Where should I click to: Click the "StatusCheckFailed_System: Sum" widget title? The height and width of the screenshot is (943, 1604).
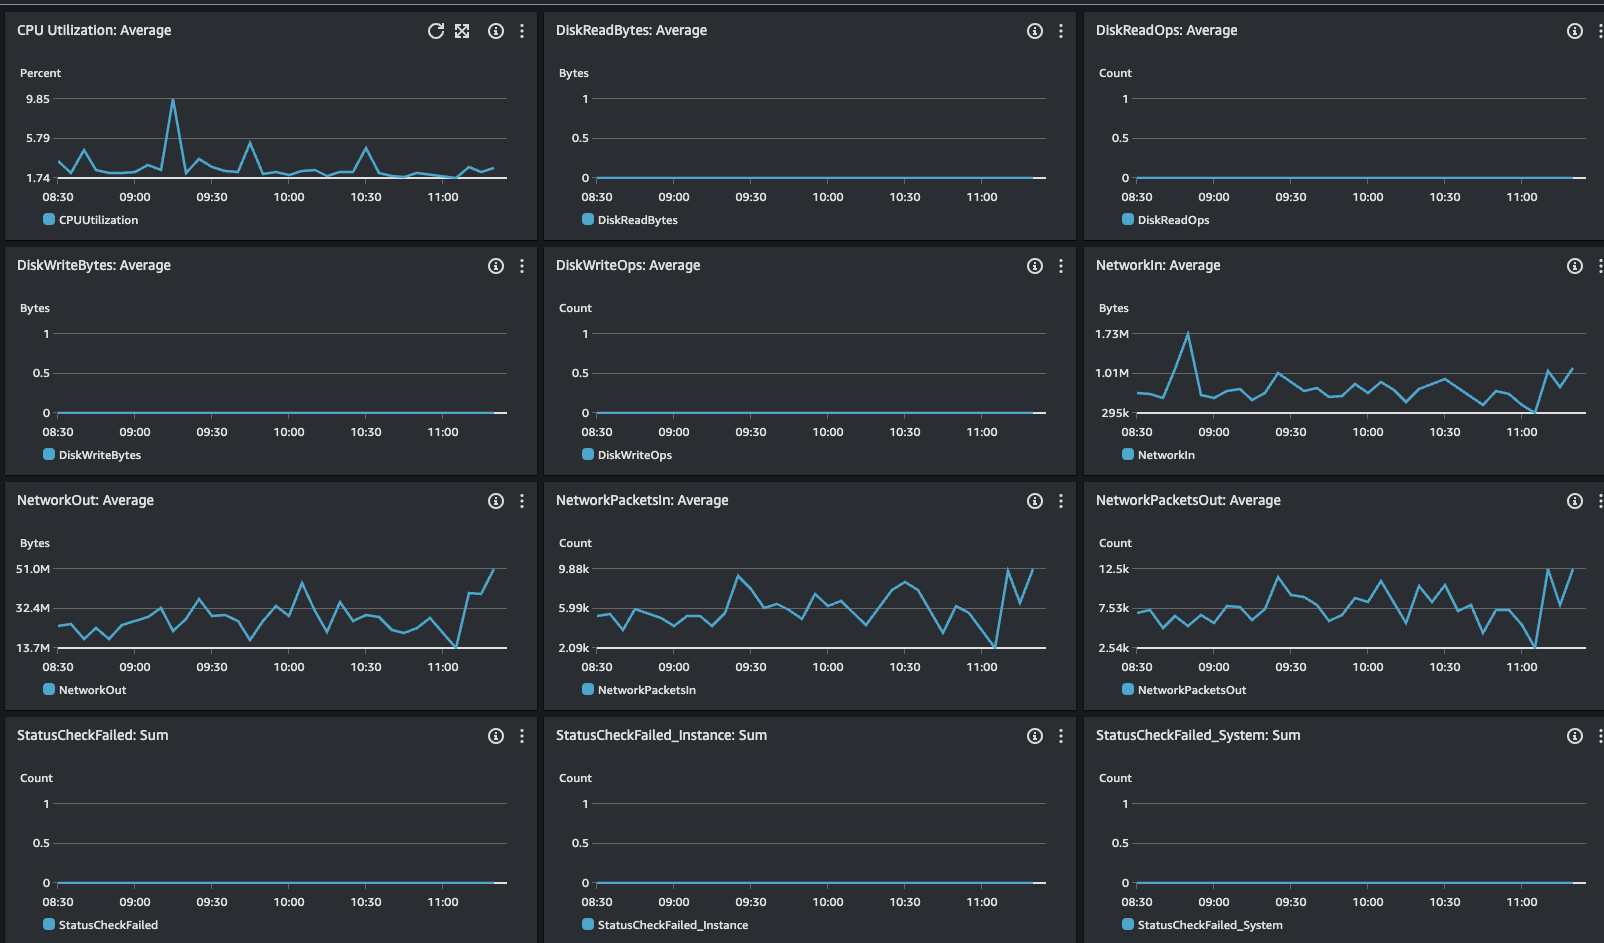[x=1198, y=736]
